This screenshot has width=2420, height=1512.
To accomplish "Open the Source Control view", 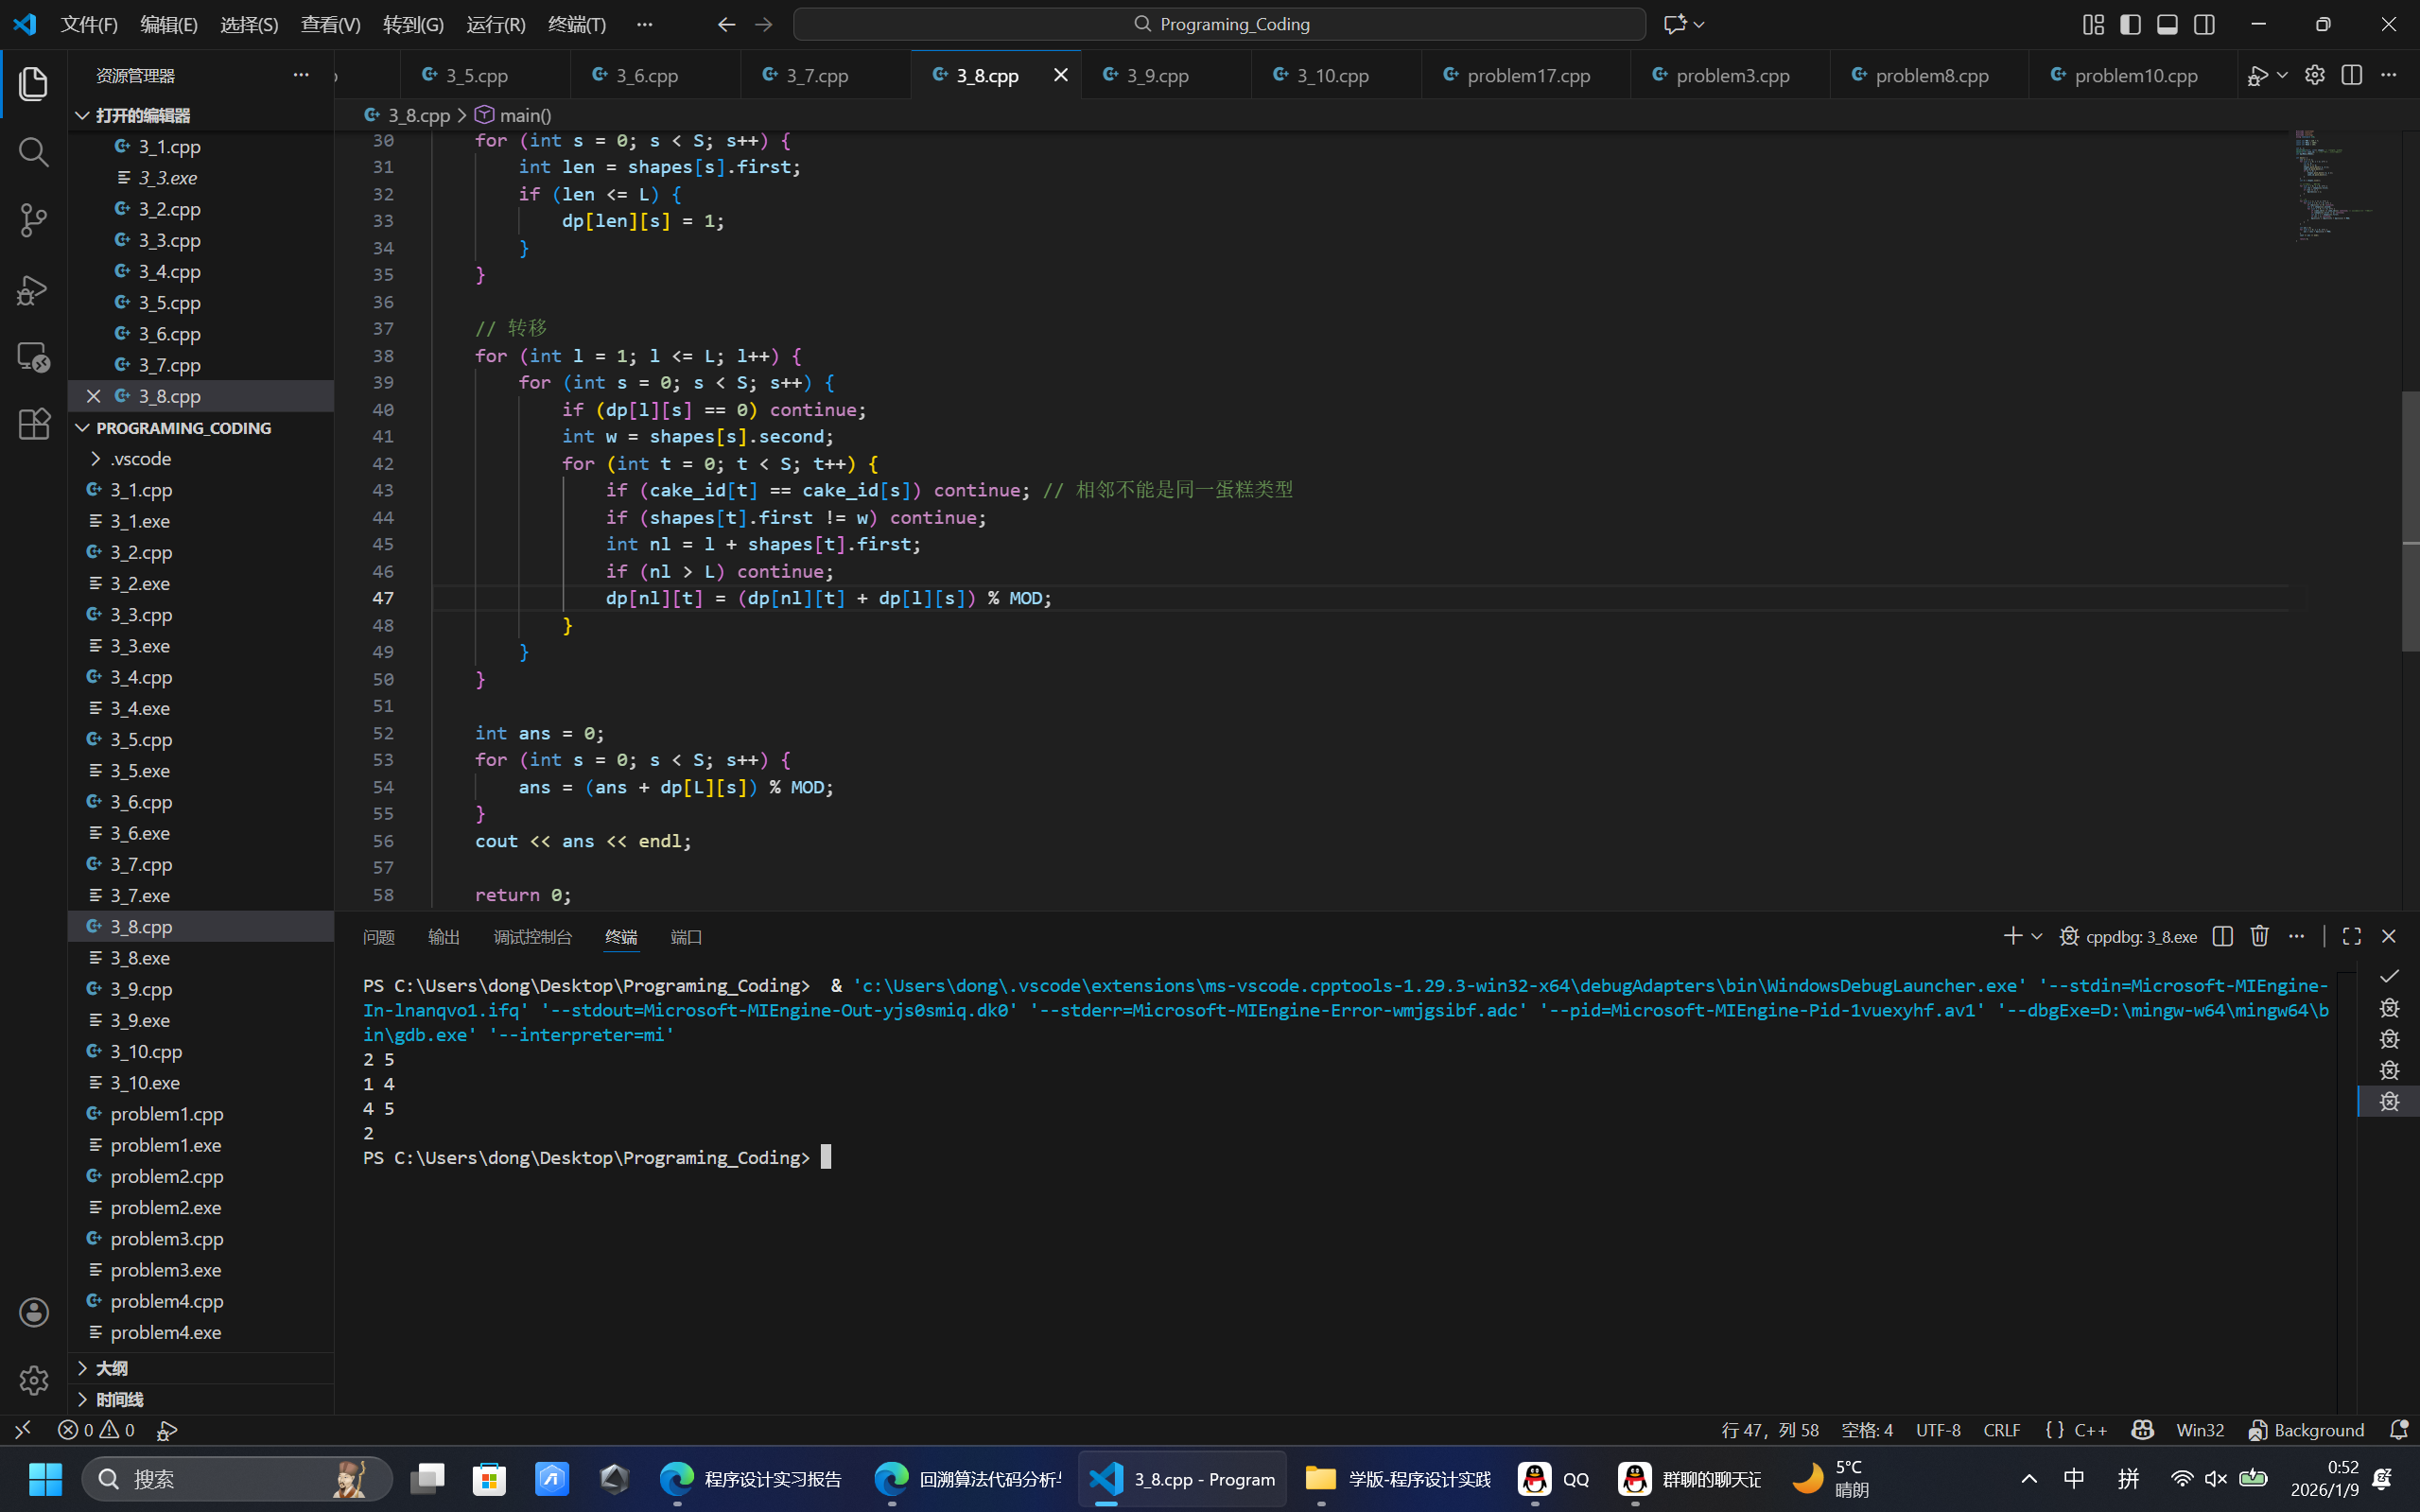I will click(x=34, y=221).
